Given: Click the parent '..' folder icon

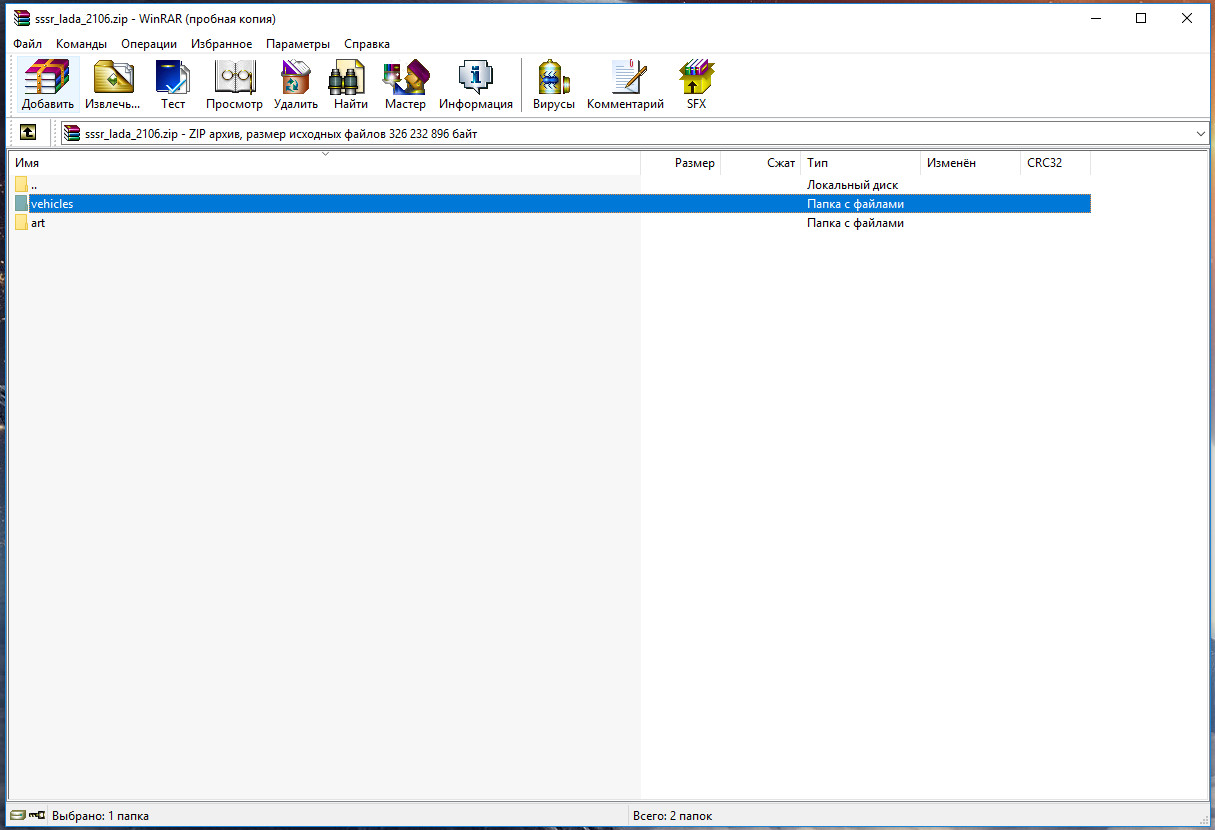Looking at the screenshot, I should pyautogui.click(x=21, y=185).
